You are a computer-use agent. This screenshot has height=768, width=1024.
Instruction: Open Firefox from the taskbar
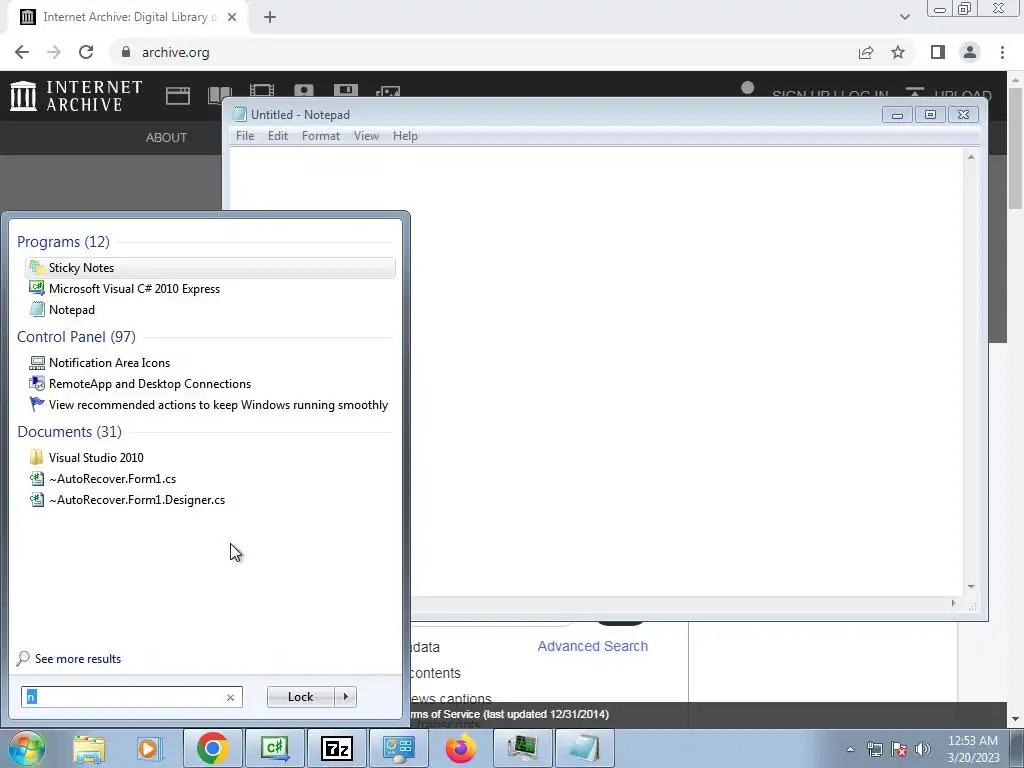click(x=460, y=748)
